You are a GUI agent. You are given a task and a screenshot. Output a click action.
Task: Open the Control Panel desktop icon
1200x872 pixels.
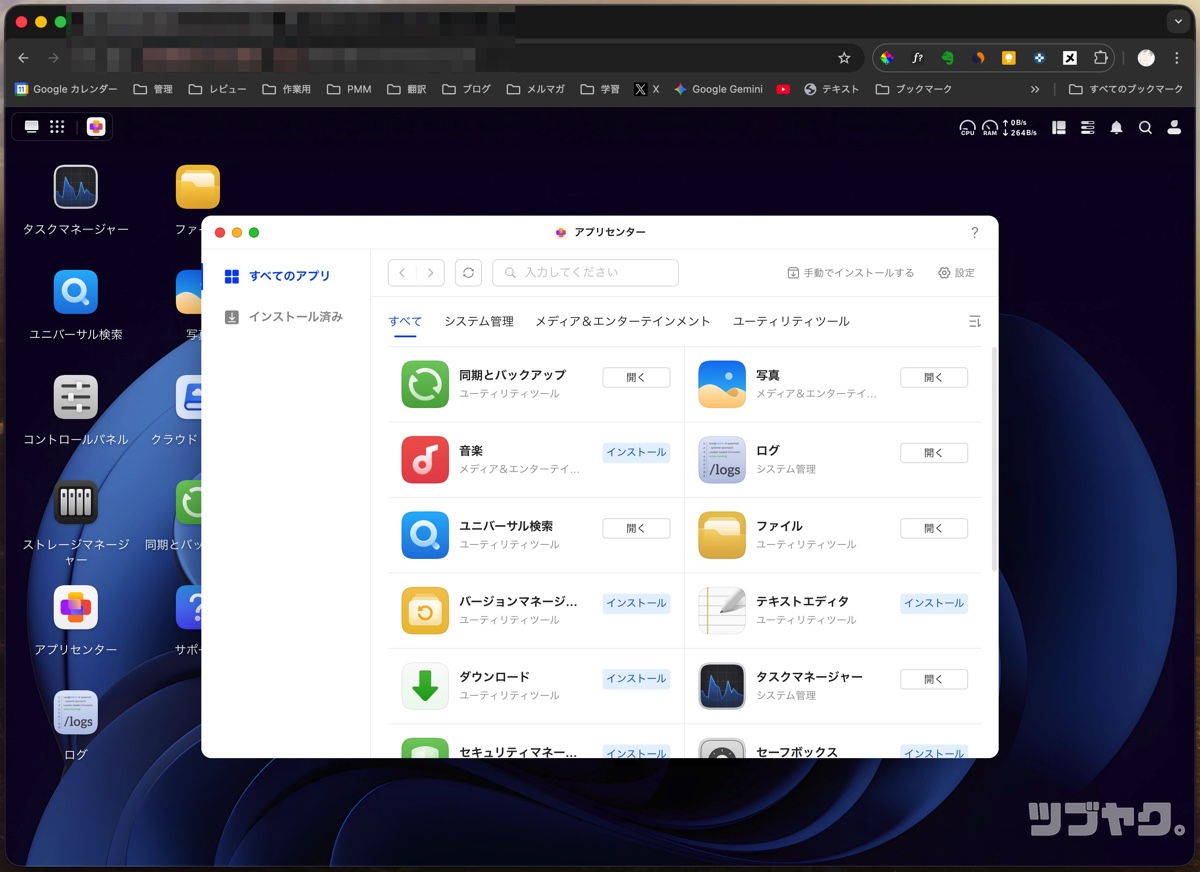coord(76,397)
